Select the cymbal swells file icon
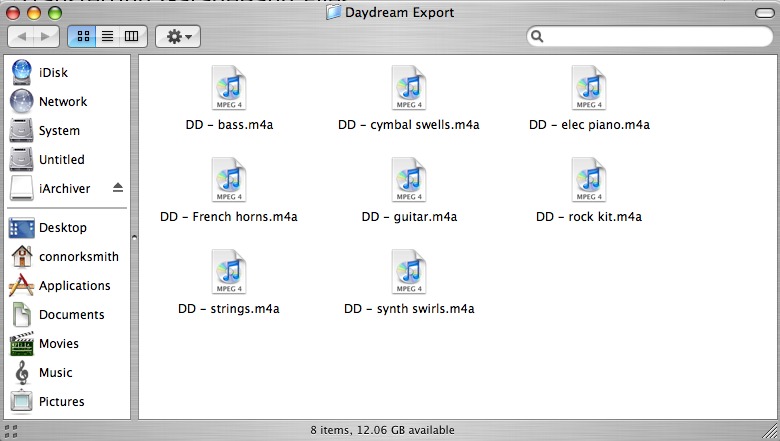 (x=409, y=88)
